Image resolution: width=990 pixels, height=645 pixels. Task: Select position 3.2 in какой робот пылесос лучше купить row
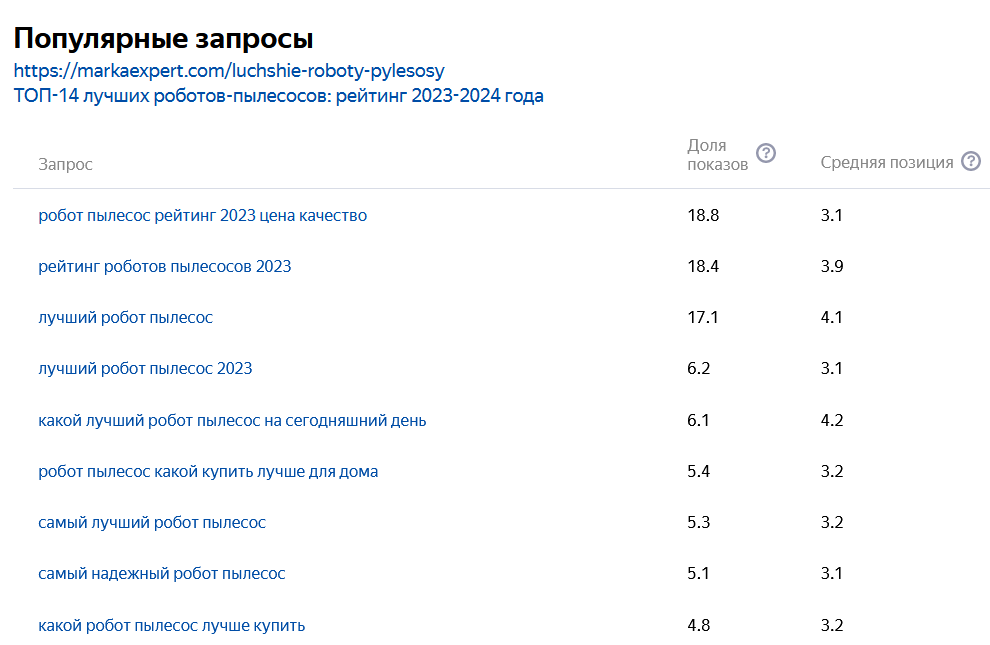[x=832, y=625]
